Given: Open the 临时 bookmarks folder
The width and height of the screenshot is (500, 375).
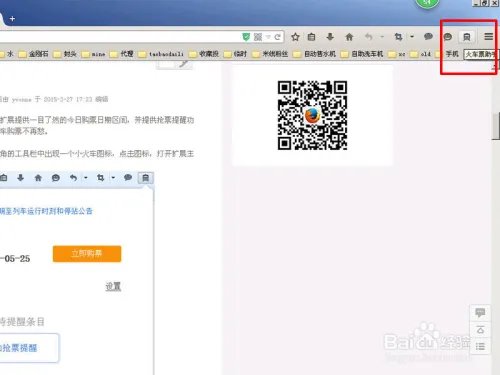Looking at the screenshot, I should [236, 54].
